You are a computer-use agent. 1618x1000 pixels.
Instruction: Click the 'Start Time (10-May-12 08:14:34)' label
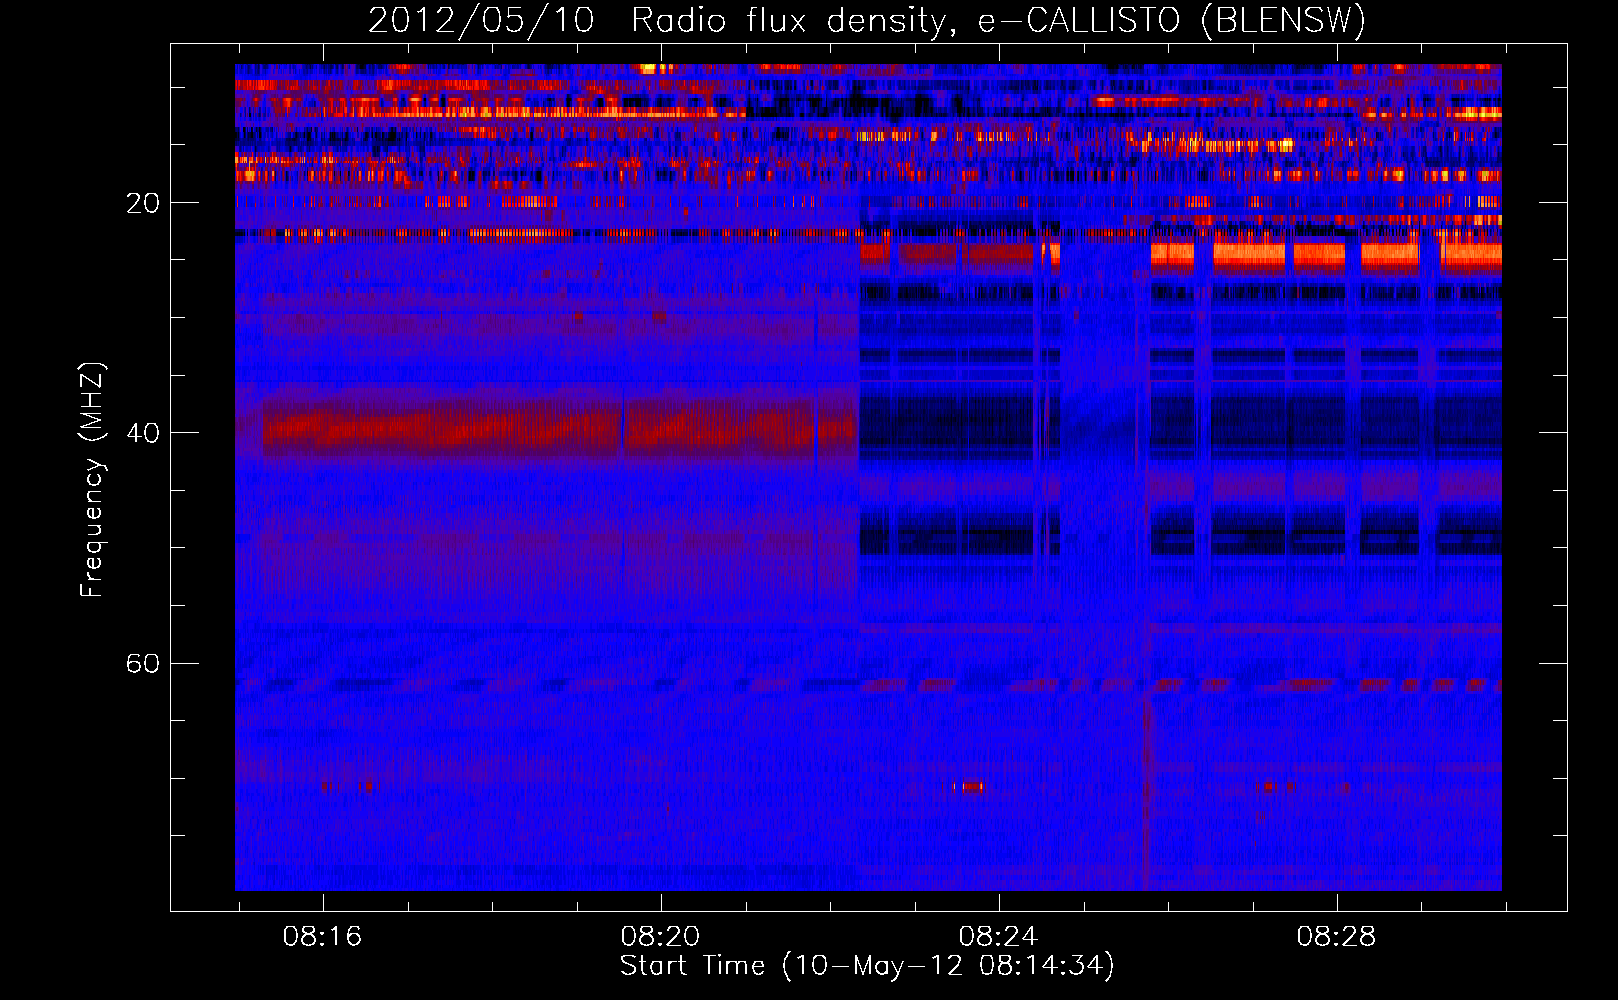pos(867,966)
